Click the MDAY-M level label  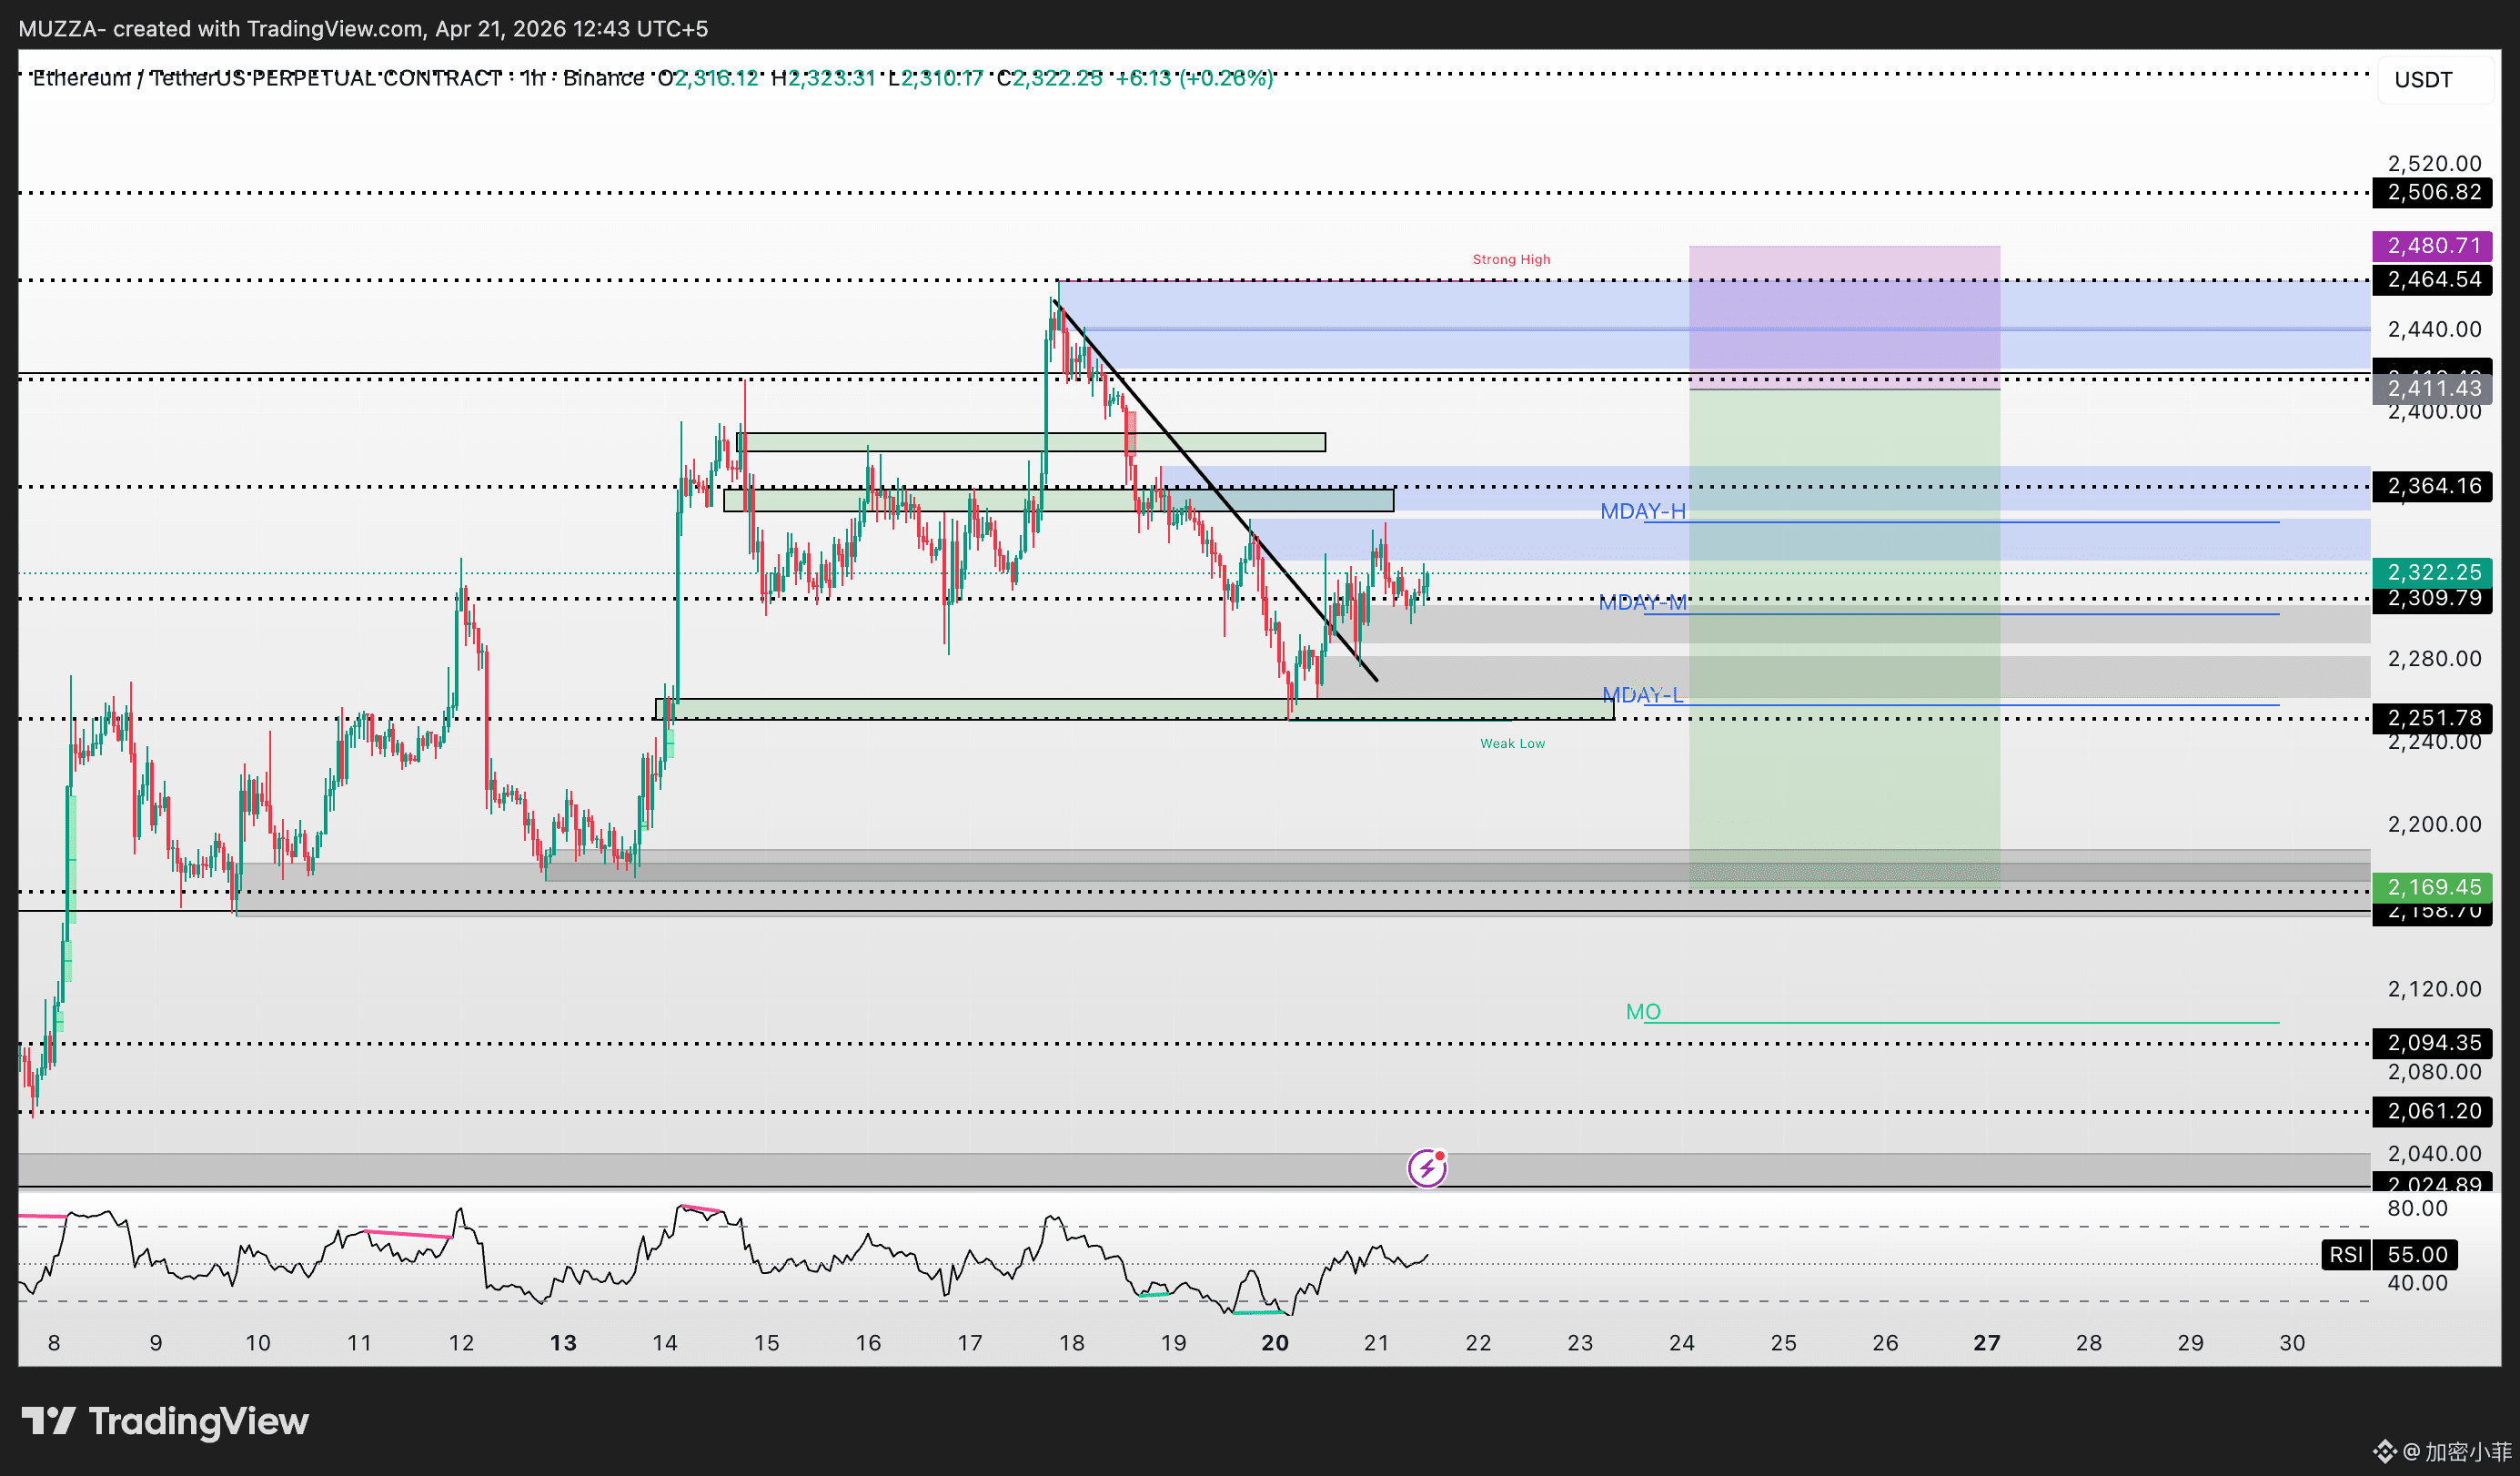tap(1642, 602)
